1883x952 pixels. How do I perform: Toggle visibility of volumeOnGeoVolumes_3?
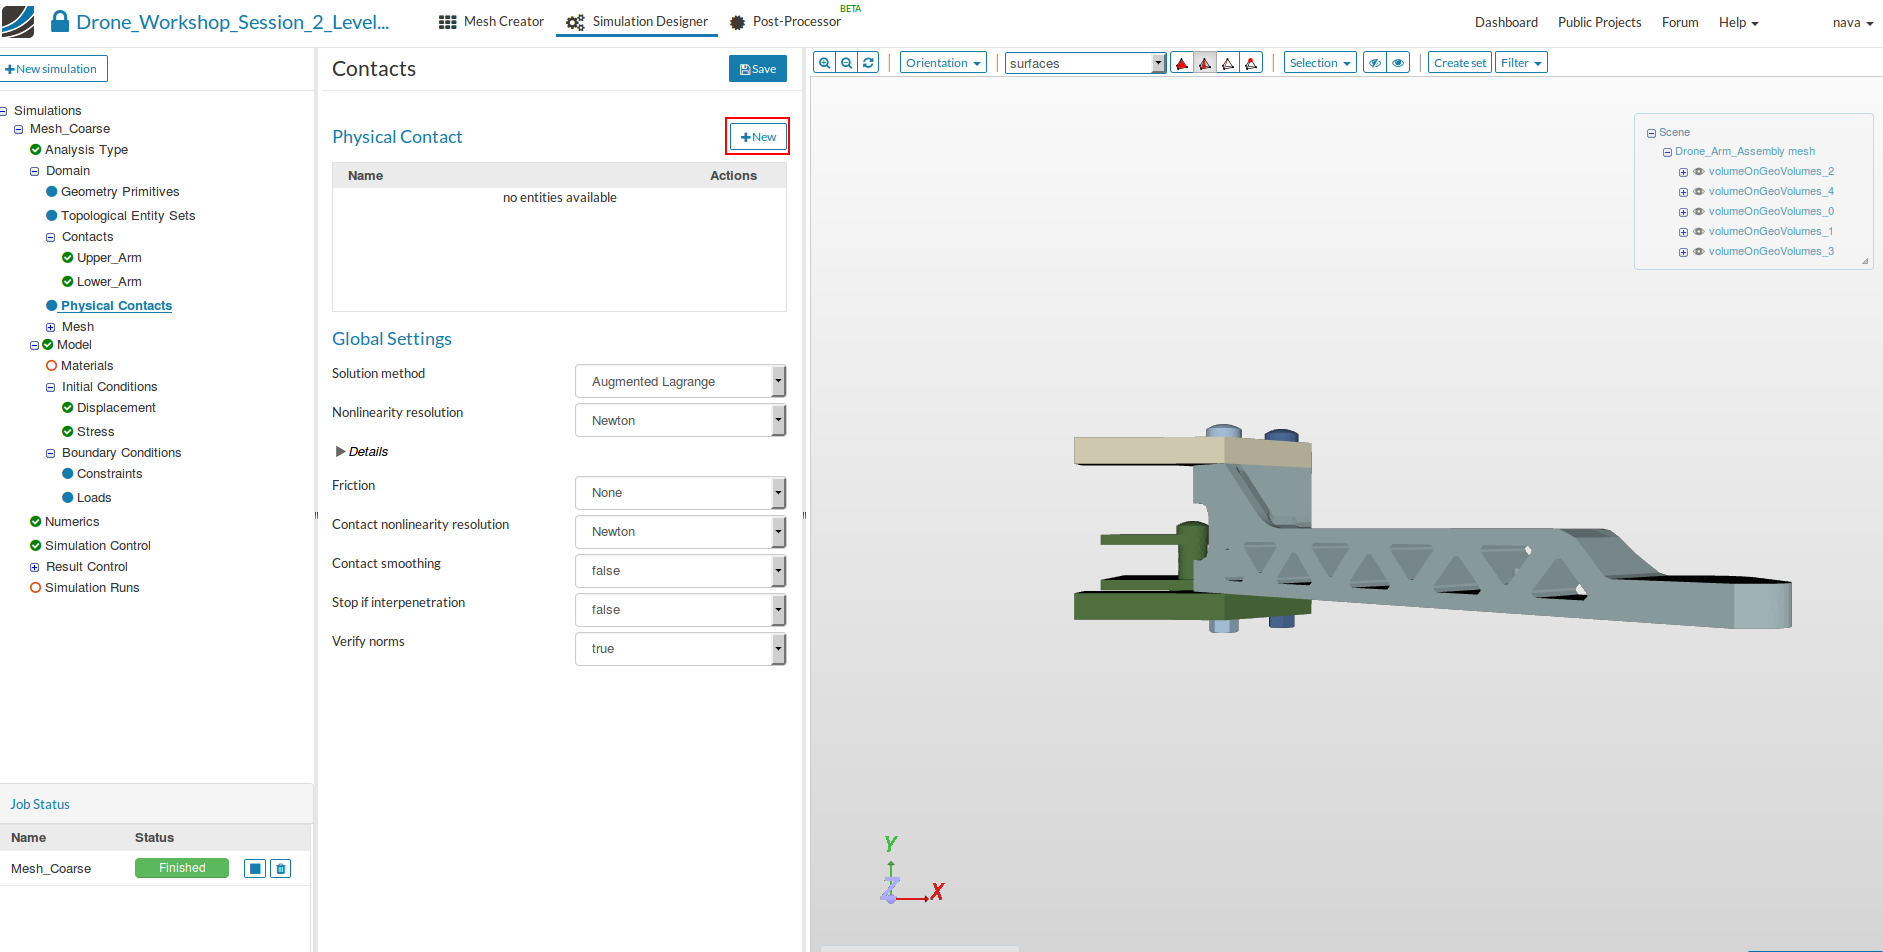click(x=1698, y=252)
